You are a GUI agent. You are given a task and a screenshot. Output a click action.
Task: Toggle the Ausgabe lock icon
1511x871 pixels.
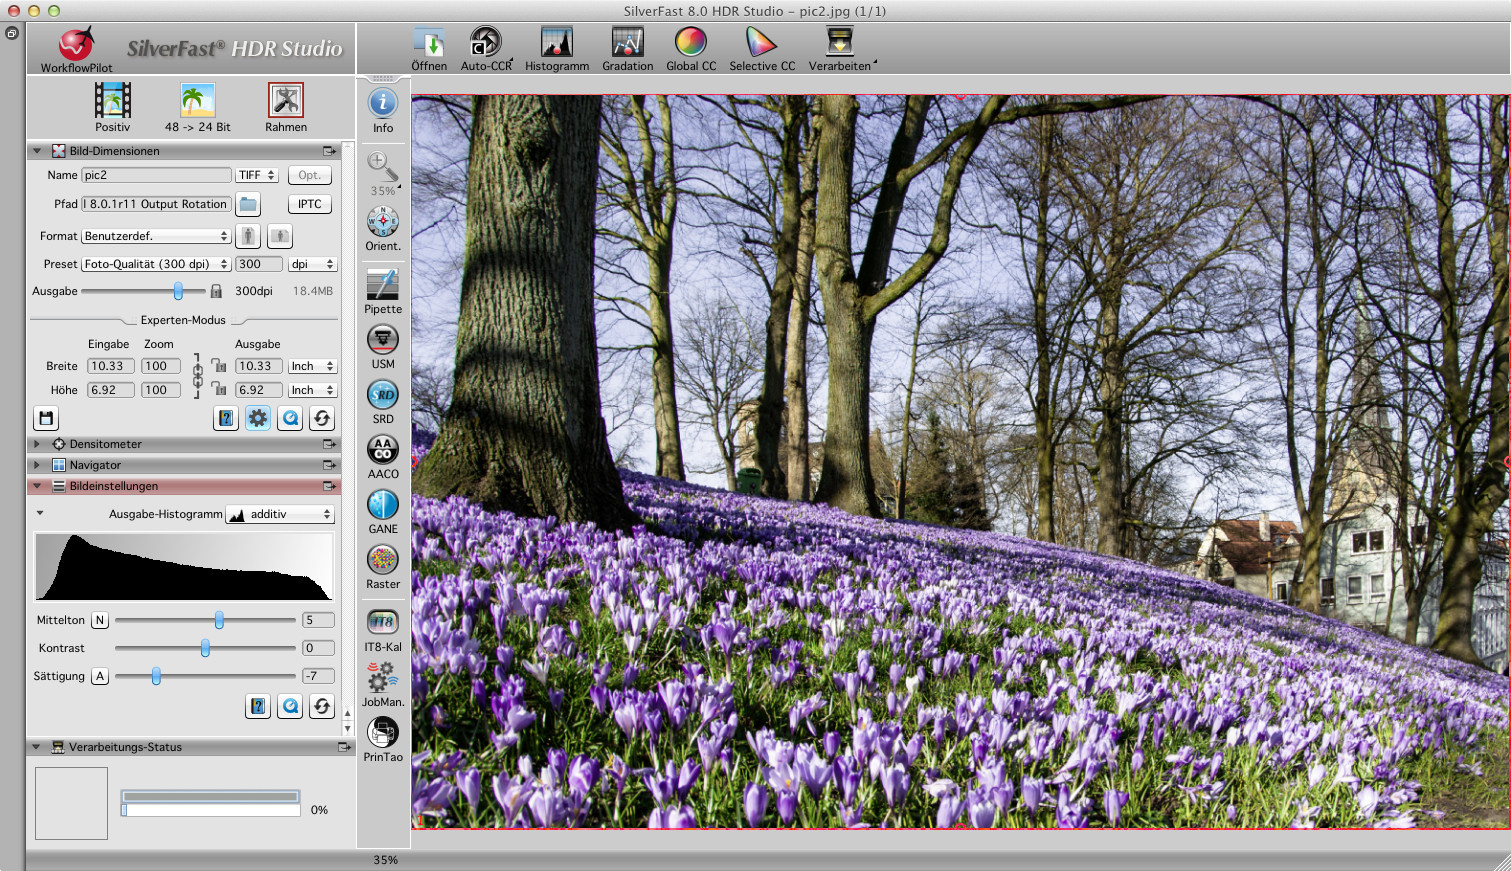coord(216,291)
